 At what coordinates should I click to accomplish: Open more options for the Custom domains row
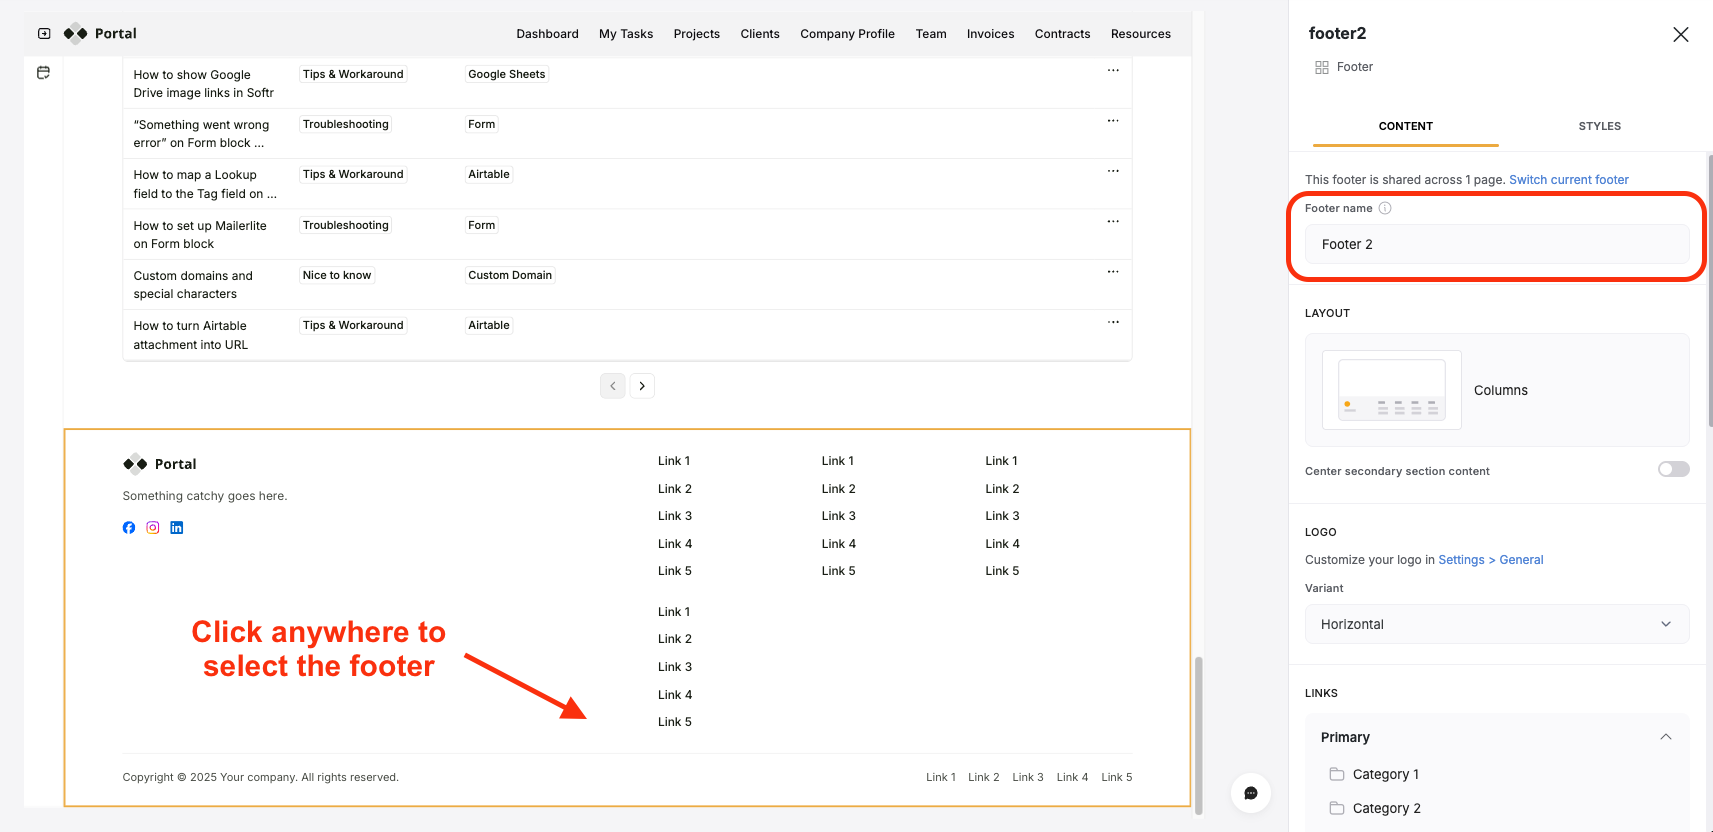point(1113,271)
